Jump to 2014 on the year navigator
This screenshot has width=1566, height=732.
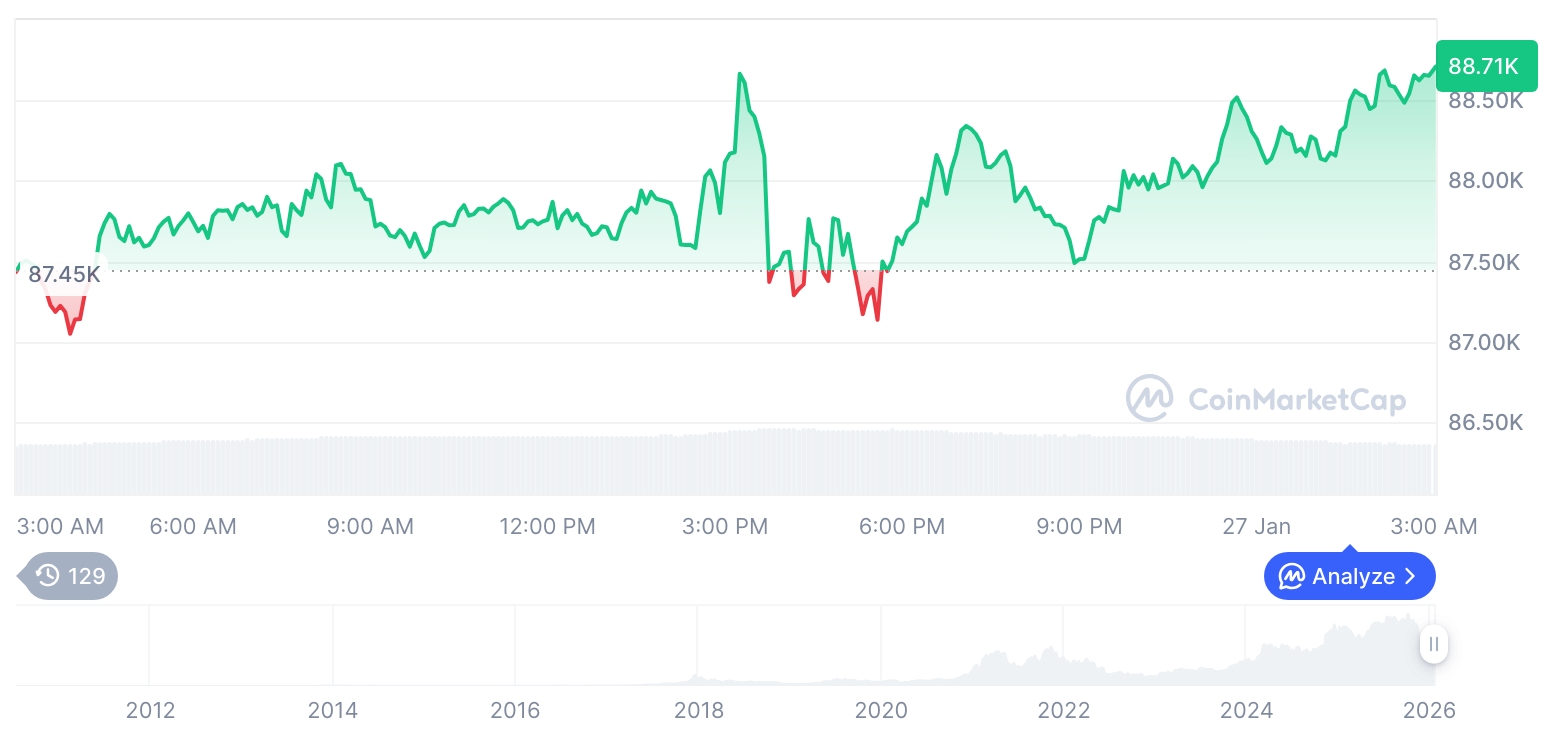[x=333, y=711]
